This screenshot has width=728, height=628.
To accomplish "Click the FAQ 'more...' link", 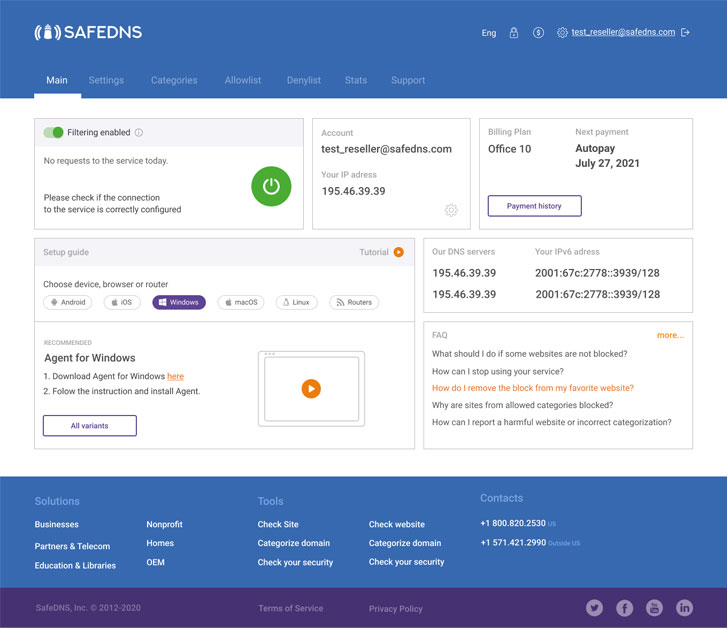I will point(670,335).
